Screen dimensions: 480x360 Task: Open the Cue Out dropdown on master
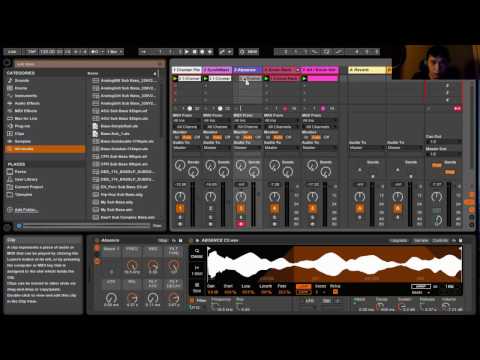coord(443,142)
